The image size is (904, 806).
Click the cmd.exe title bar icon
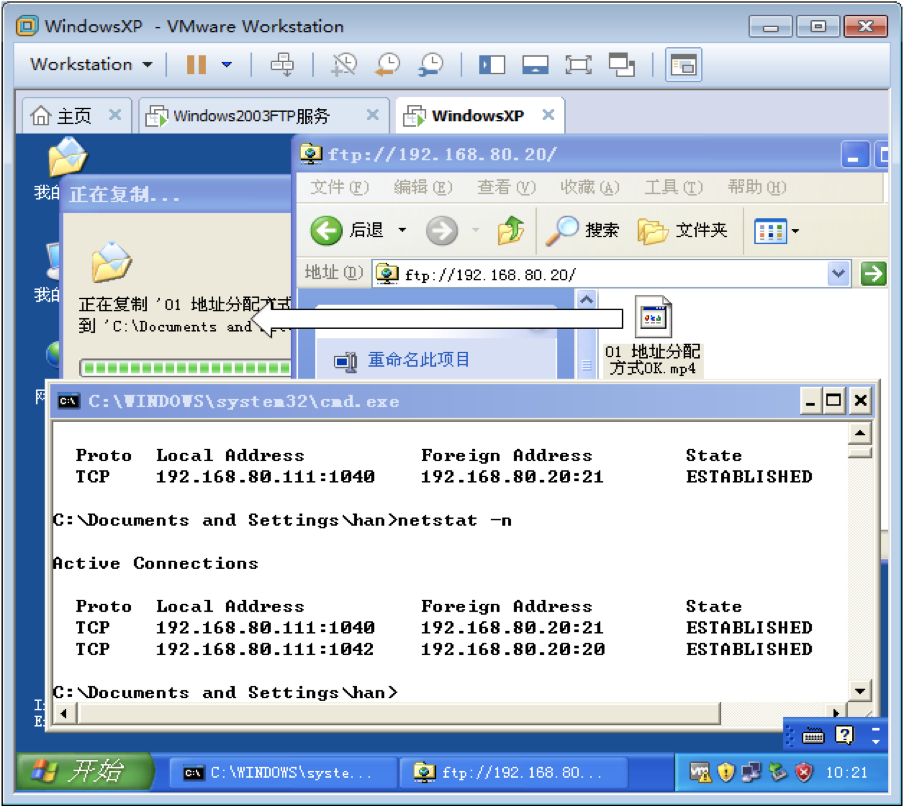pyautogui.click(x=69, y=401)
